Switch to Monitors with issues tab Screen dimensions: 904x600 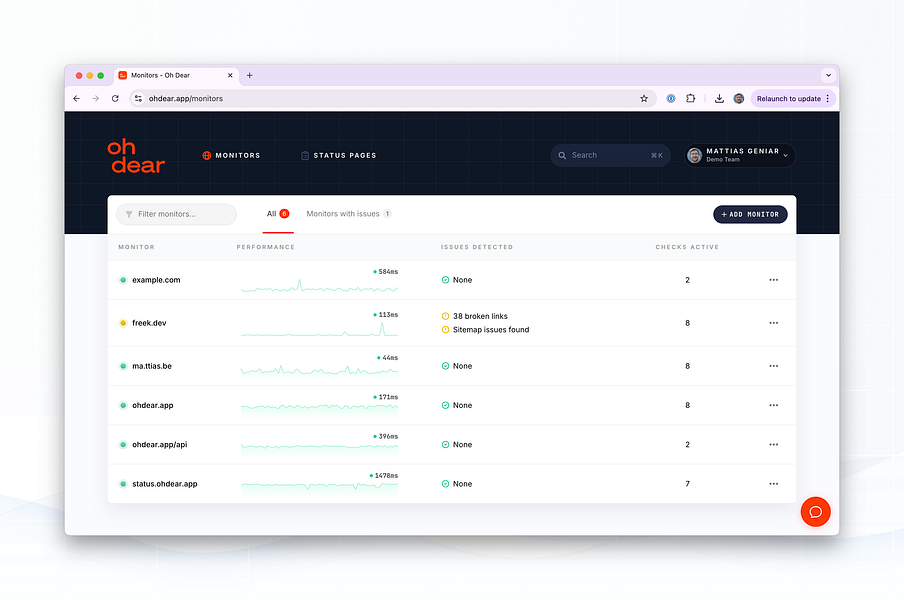(x=349, y=214)
